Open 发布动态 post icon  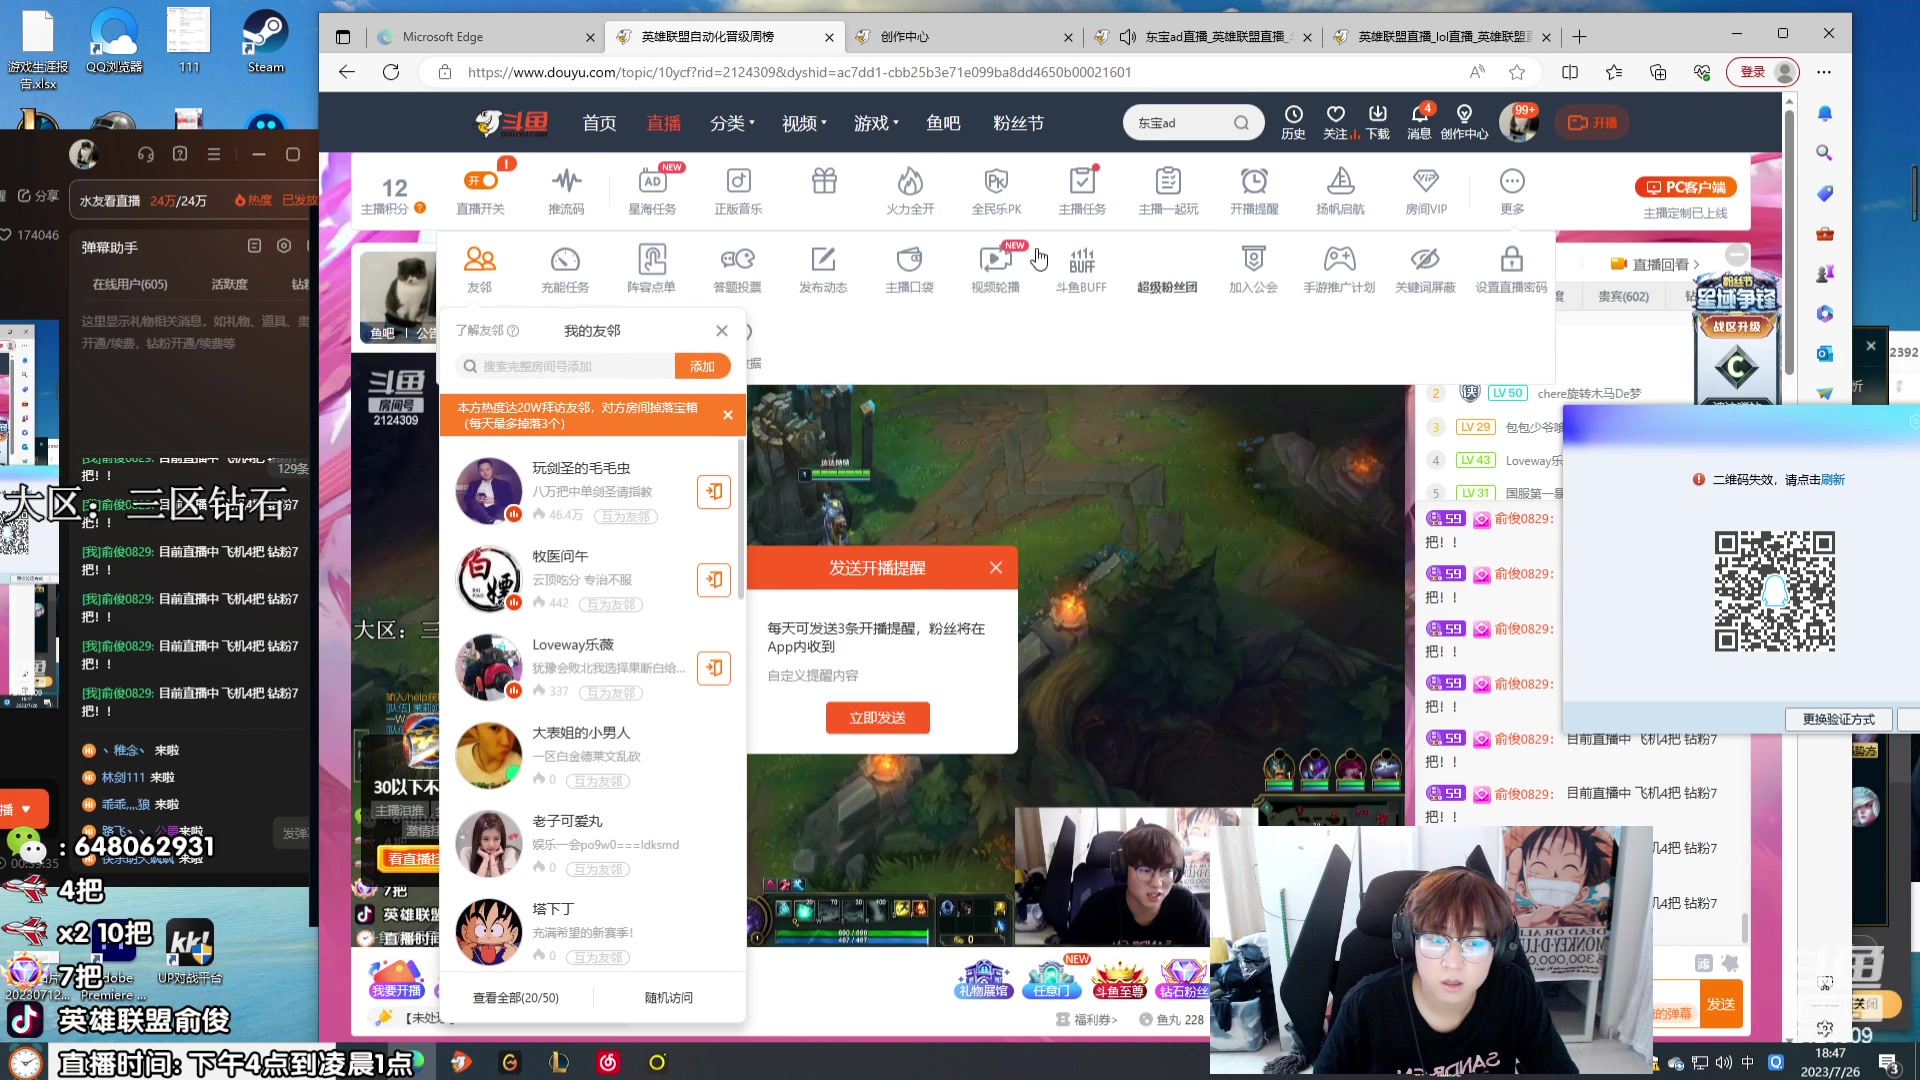click(823, 260)
